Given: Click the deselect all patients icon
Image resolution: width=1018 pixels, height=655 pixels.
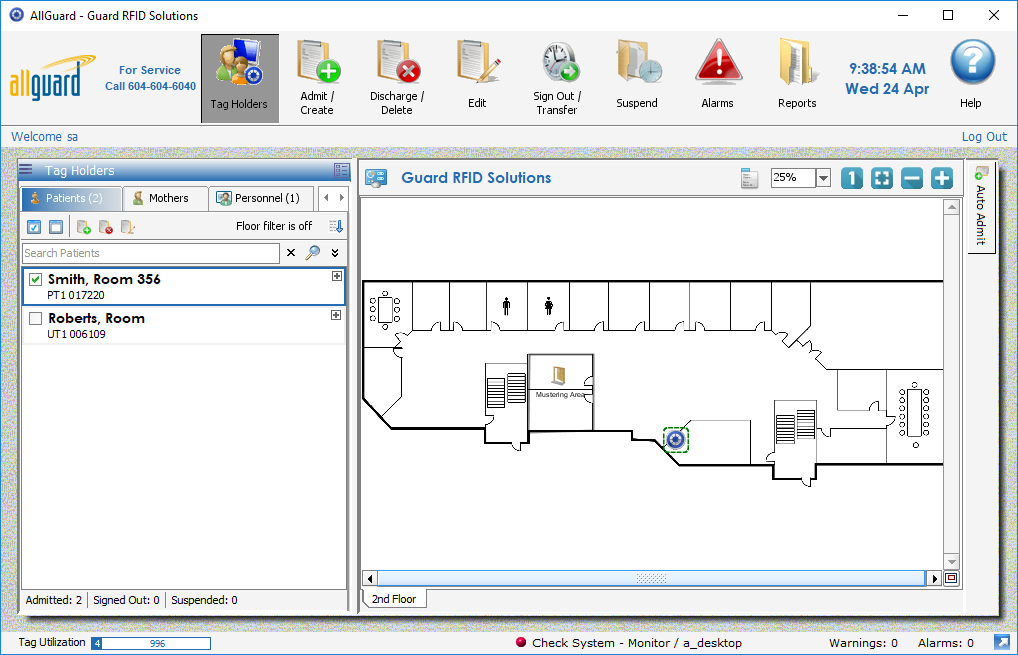Looking at the screenshot, I should click(x=56, y=227).
